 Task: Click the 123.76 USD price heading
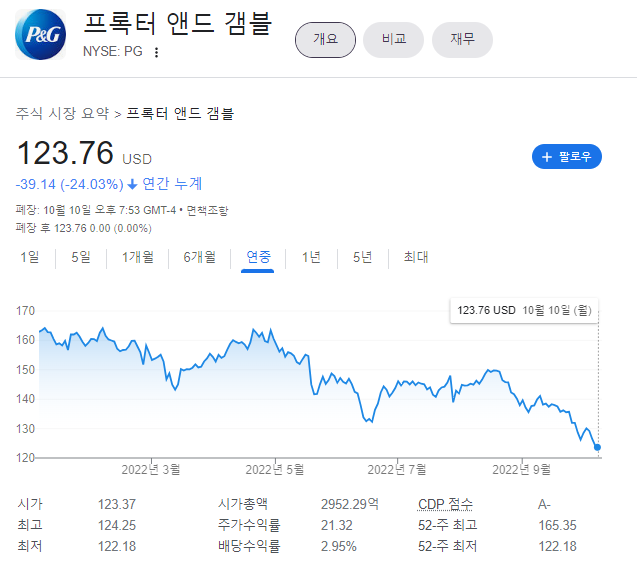pyautogui.click(x=84, y=153)
